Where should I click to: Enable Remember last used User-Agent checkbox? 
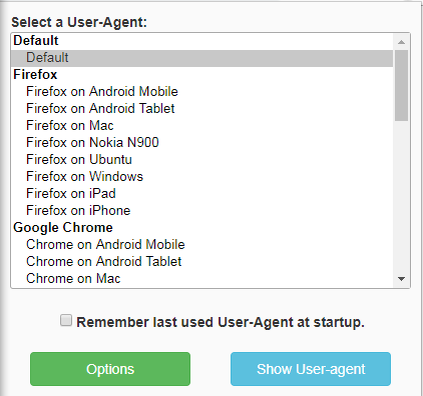click(x=66, y=320)
